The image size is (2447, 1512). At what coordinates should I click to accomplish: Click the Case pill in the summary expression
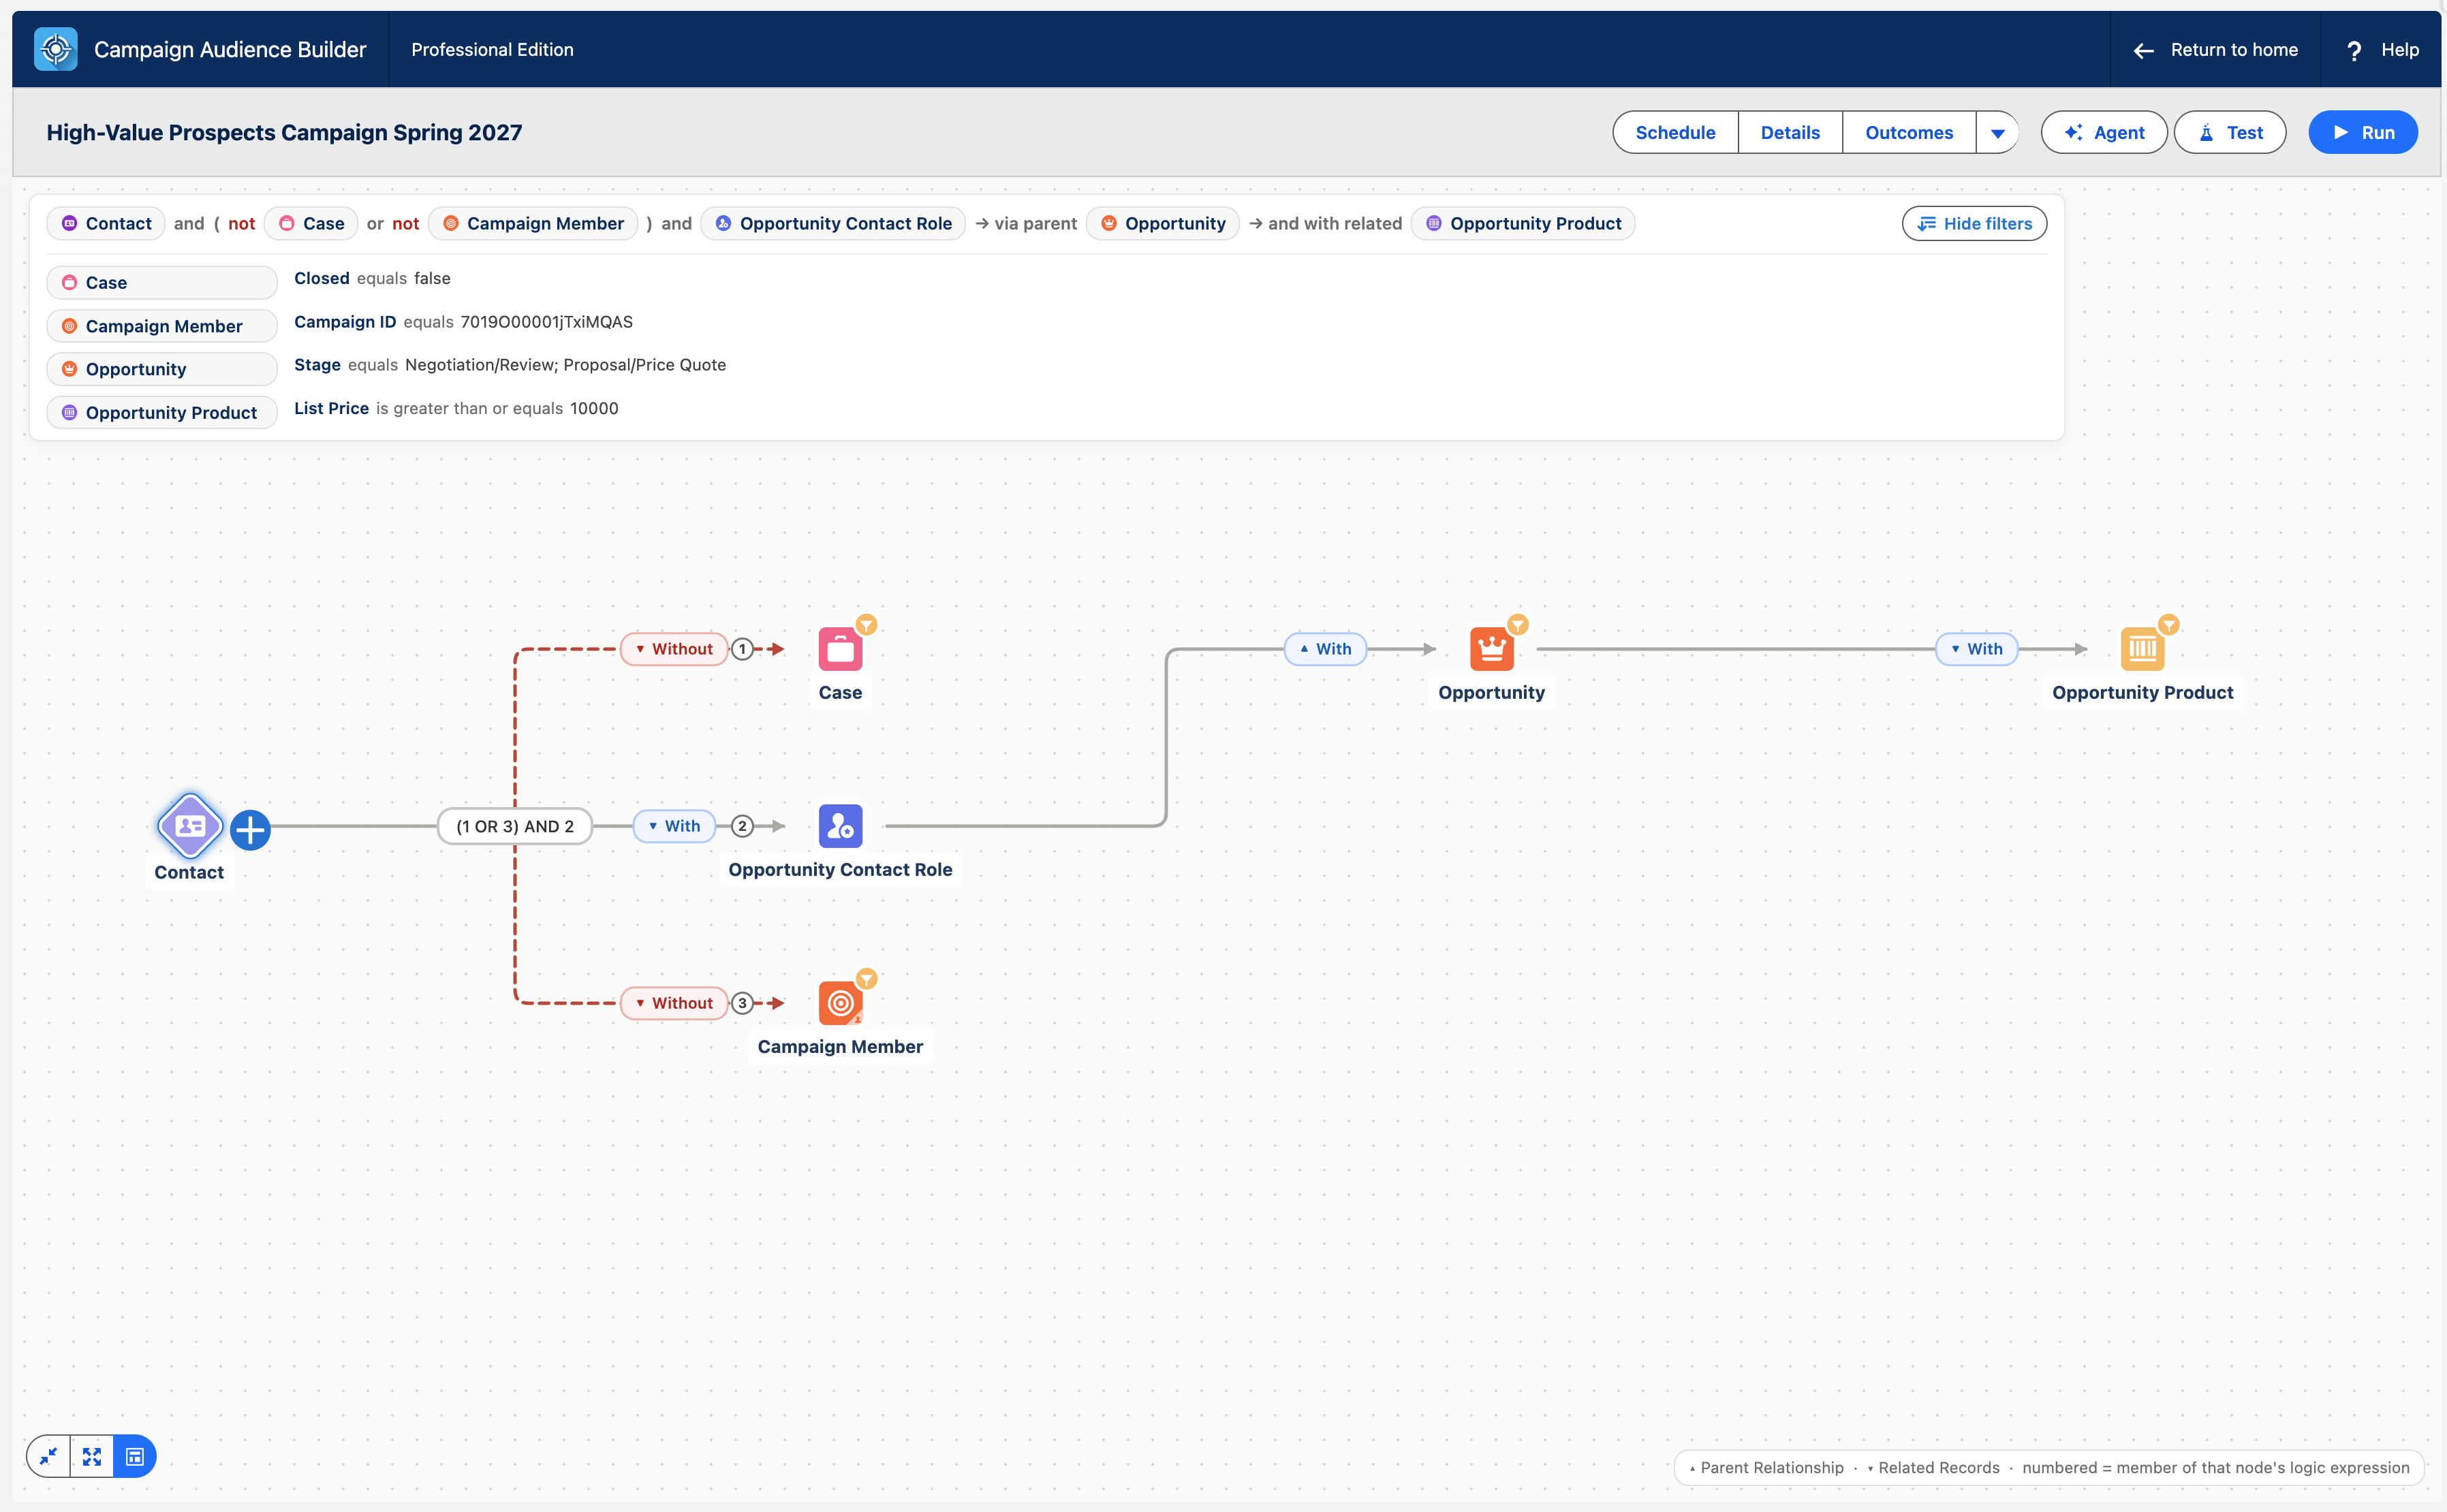coord(311,223)
